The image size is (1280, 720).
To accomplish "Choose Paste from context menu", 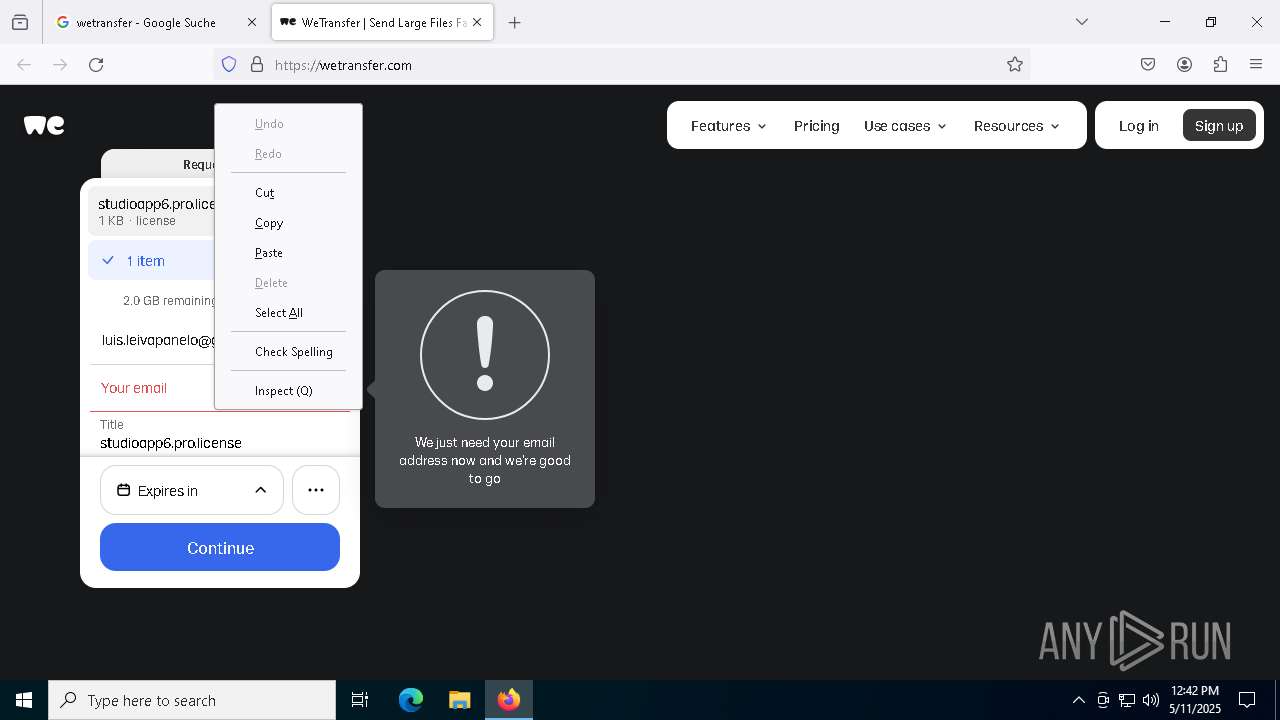I will [x=288, y=253].
